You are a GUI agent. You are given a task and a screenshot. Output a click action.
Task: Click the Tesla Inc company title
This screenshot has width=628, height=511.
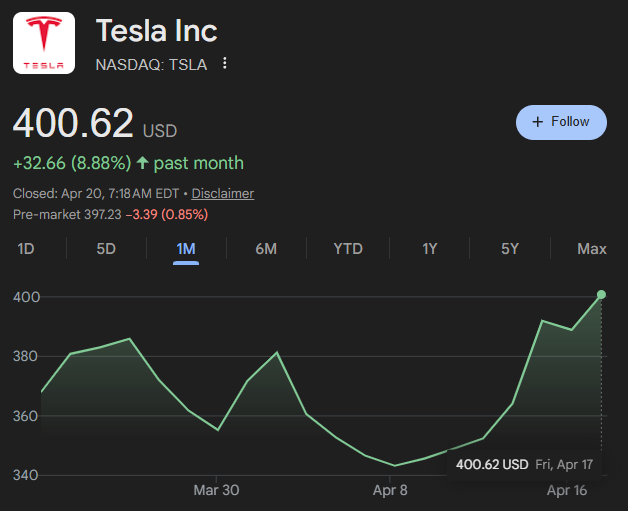coord(156,31)
